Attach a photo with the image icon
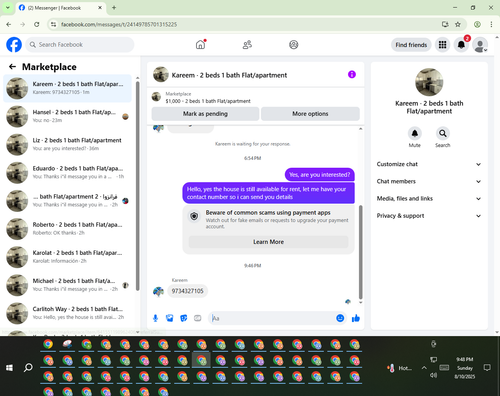The width and height of the screenshot is (500, 396). pos(169,318)
